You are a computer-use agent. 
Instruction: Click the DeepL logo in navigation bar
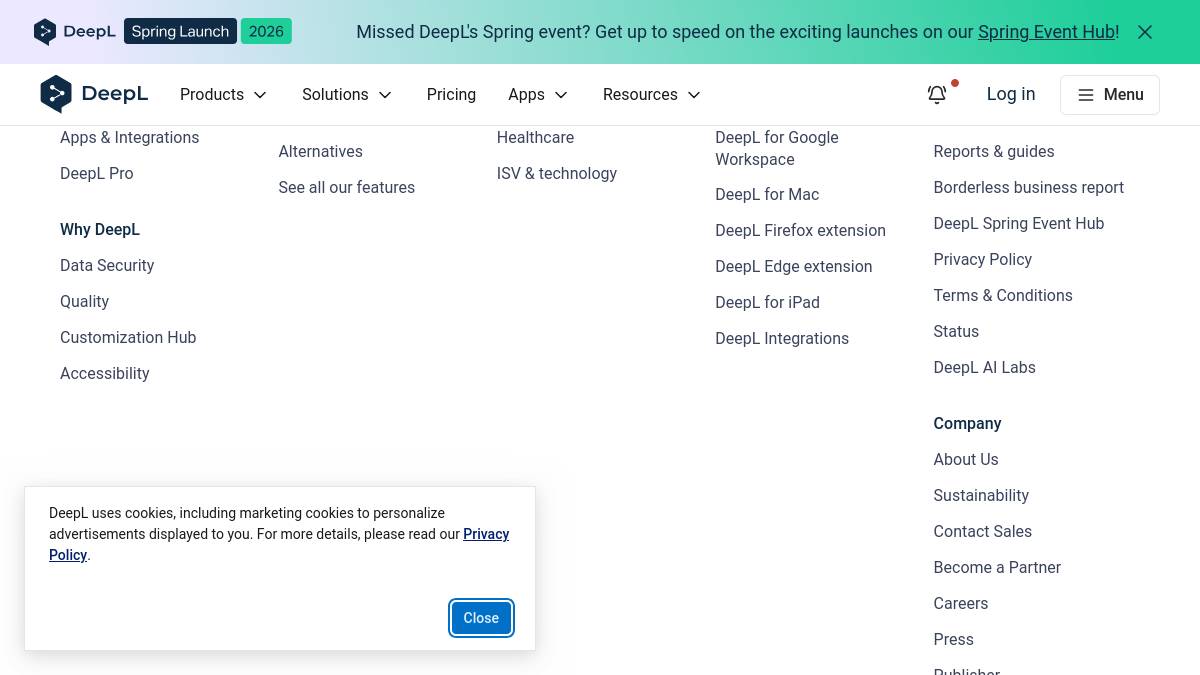pyautogui.click(x=94, y=94)
